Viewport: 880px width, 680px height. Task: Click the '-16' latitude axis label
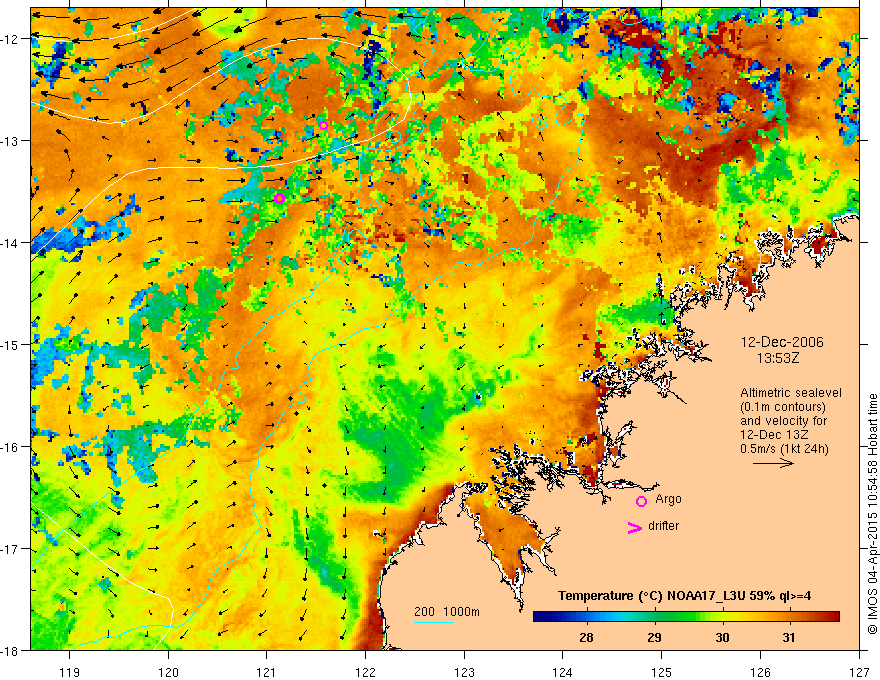pos(11,447)
